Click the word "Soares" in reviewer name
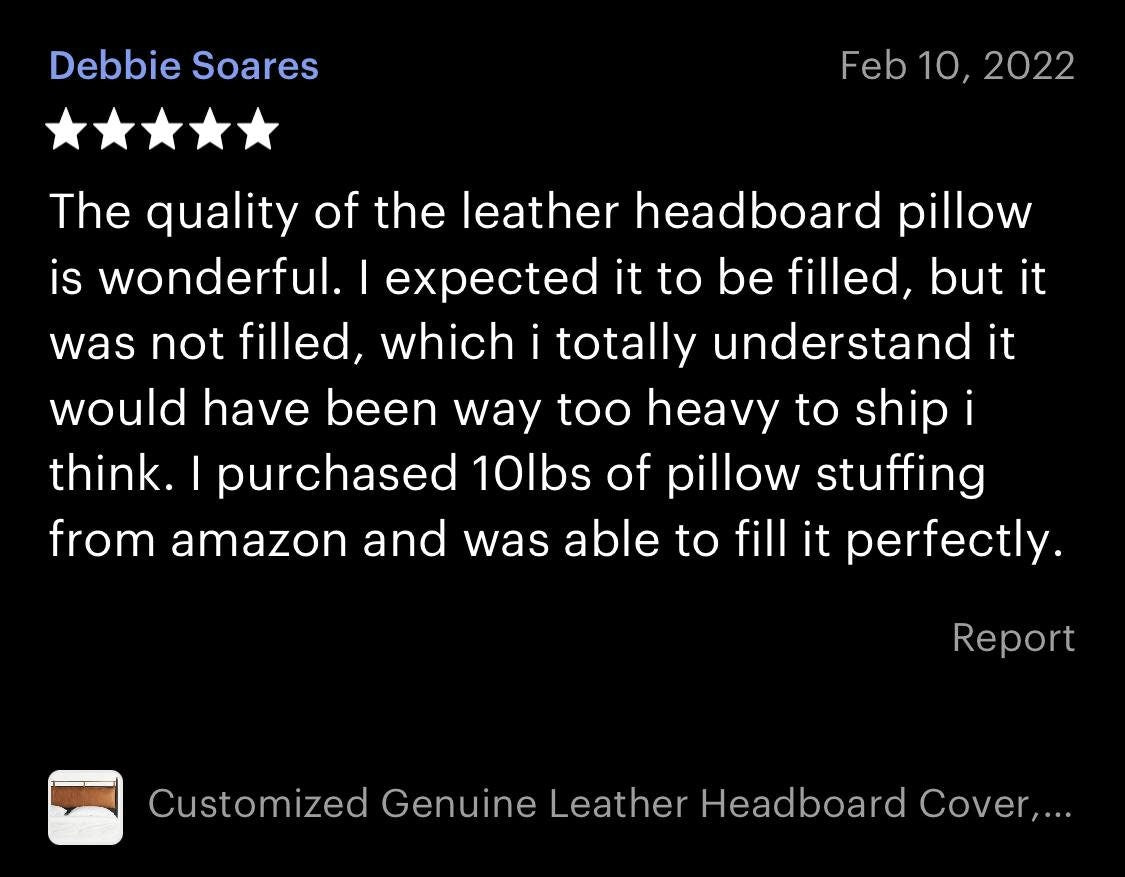The width and height of the screenshot is (1125, 877). pos(255,66)
